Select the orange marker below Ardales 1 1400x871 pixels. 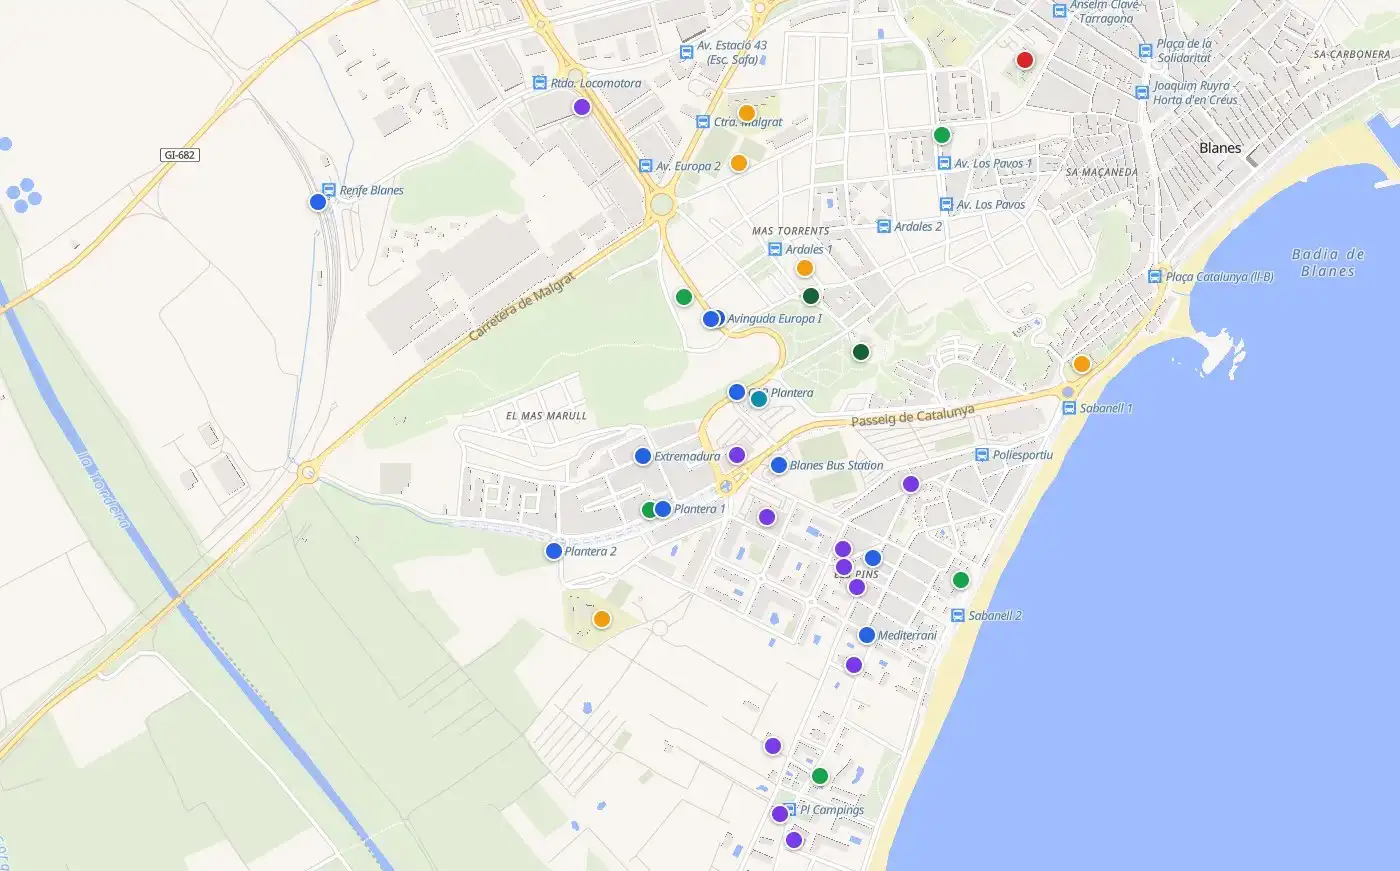[x=805, y=268]
